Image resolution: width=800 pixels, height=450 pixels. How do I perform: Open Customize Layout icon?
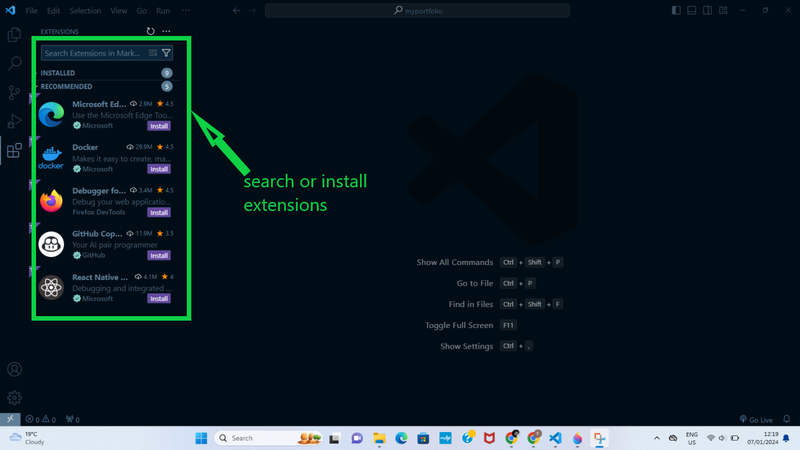coord(723,10)
